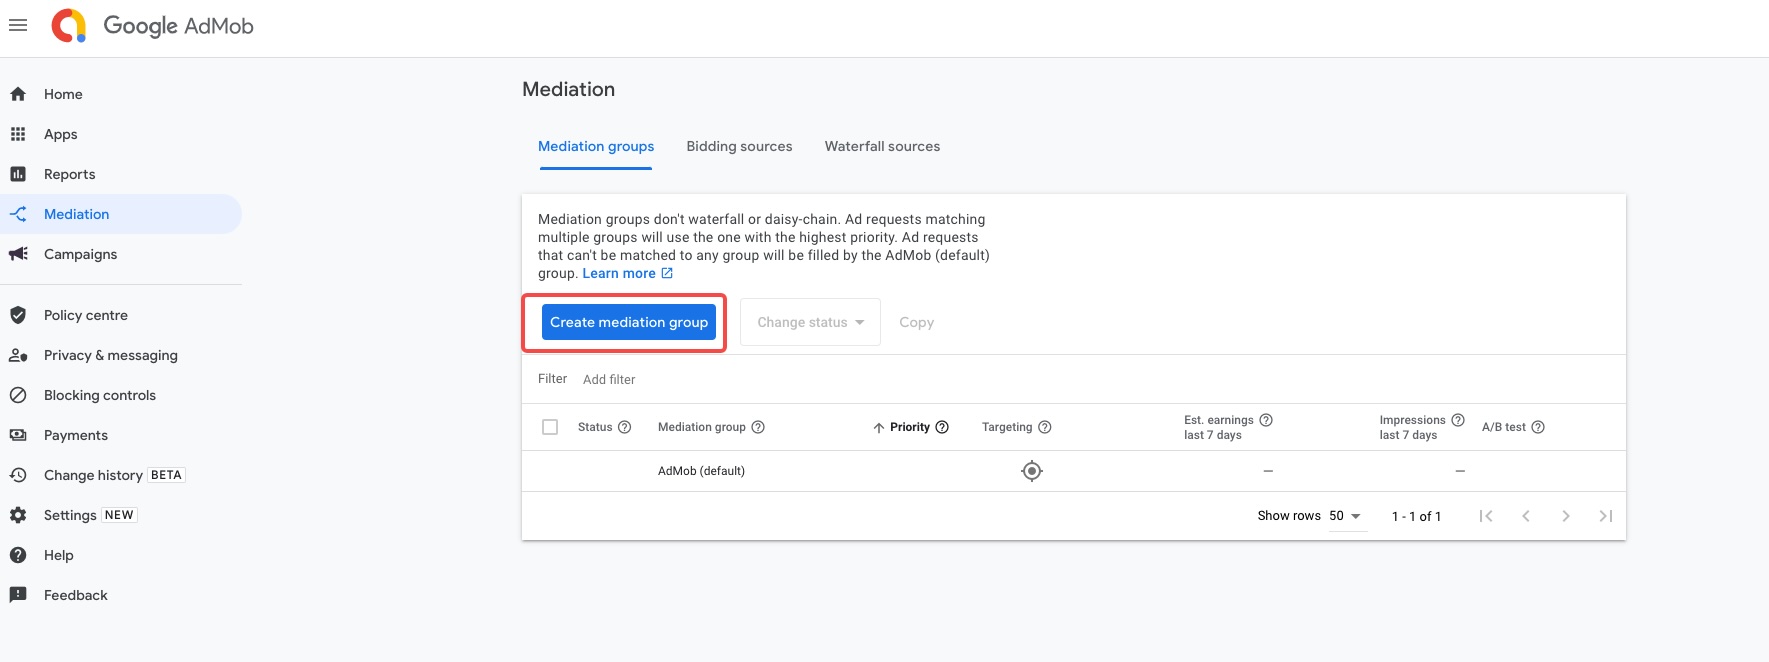Click the Priority help question icon
Viewport: 1769px width, 662px height.
click(942, 427)
